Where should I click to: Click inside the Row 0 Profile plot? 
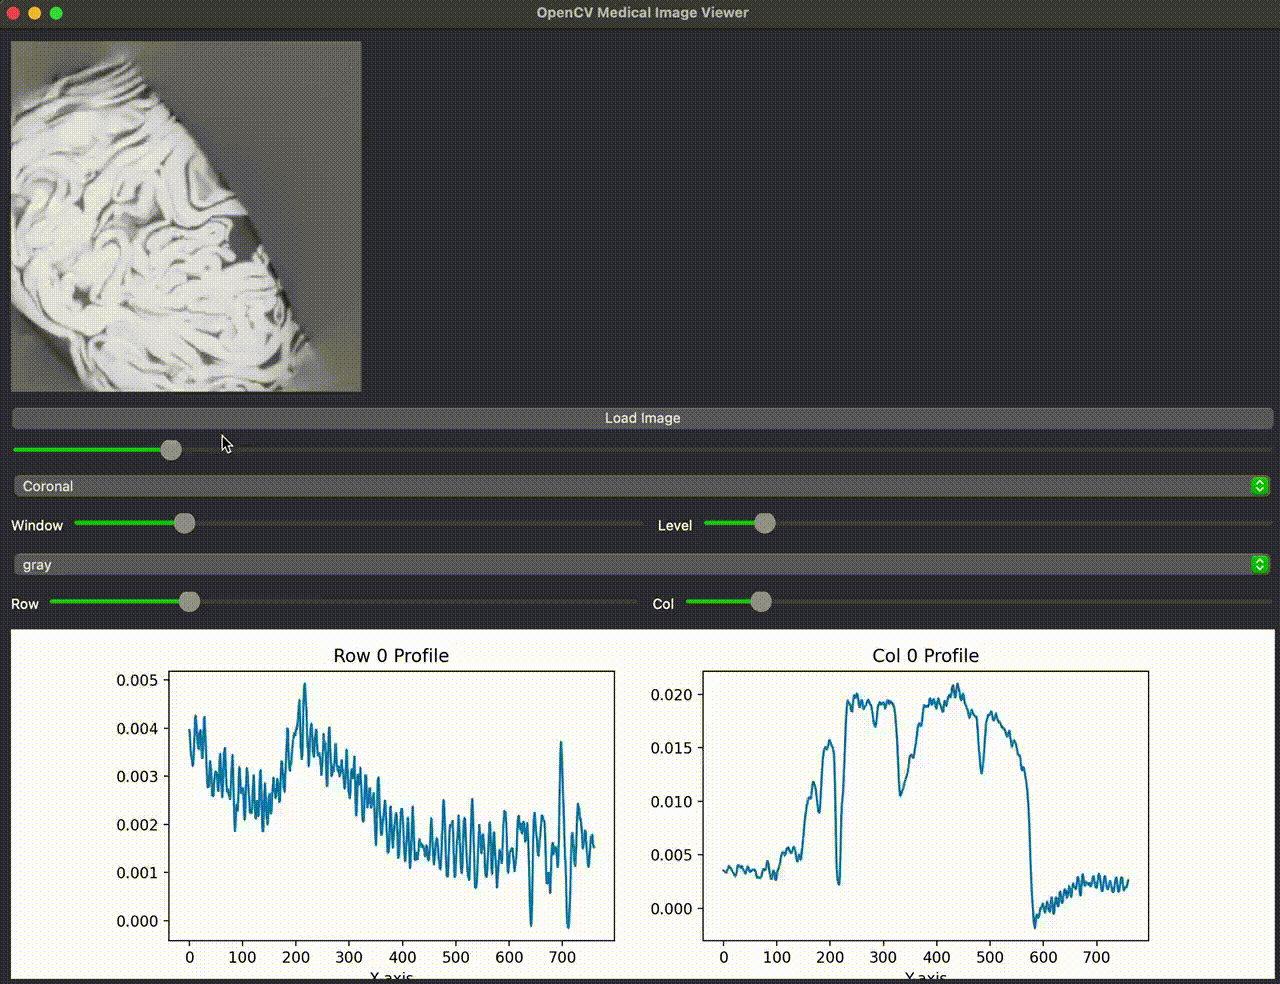click(391, 806)
